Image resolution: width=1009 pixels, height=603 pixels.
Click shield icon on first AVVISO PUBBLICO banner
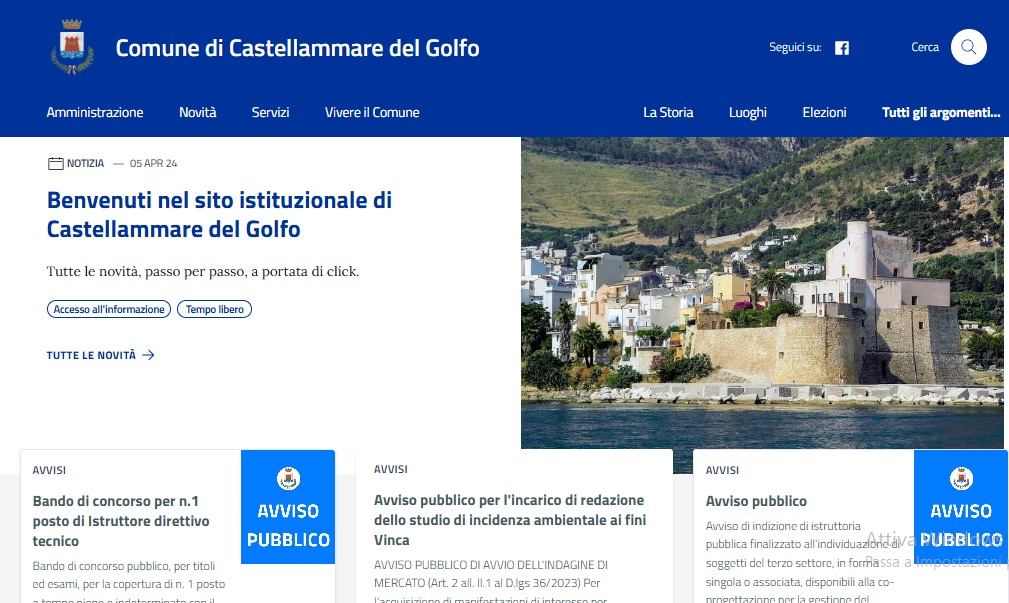tap(287, 480)
